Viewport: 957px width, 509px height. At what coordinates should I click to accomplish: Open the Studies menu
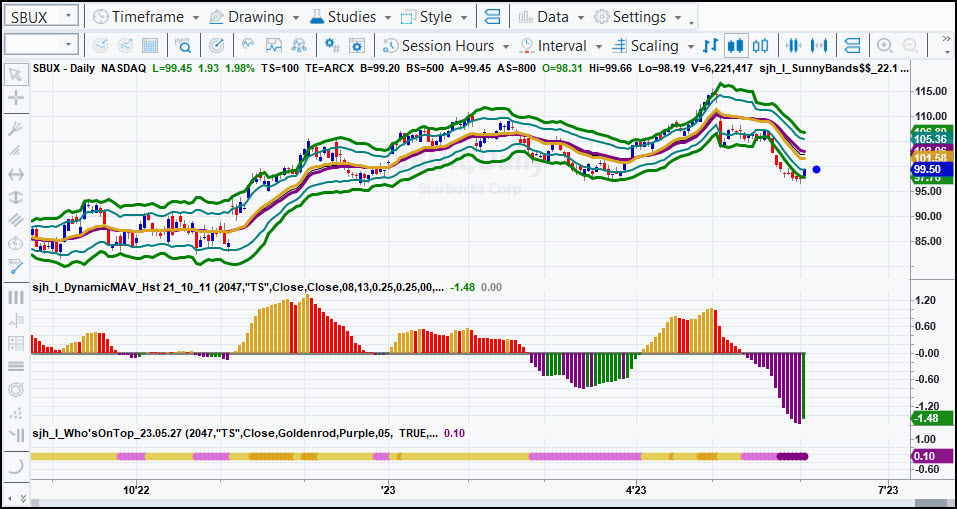click(x=351, y=16)
